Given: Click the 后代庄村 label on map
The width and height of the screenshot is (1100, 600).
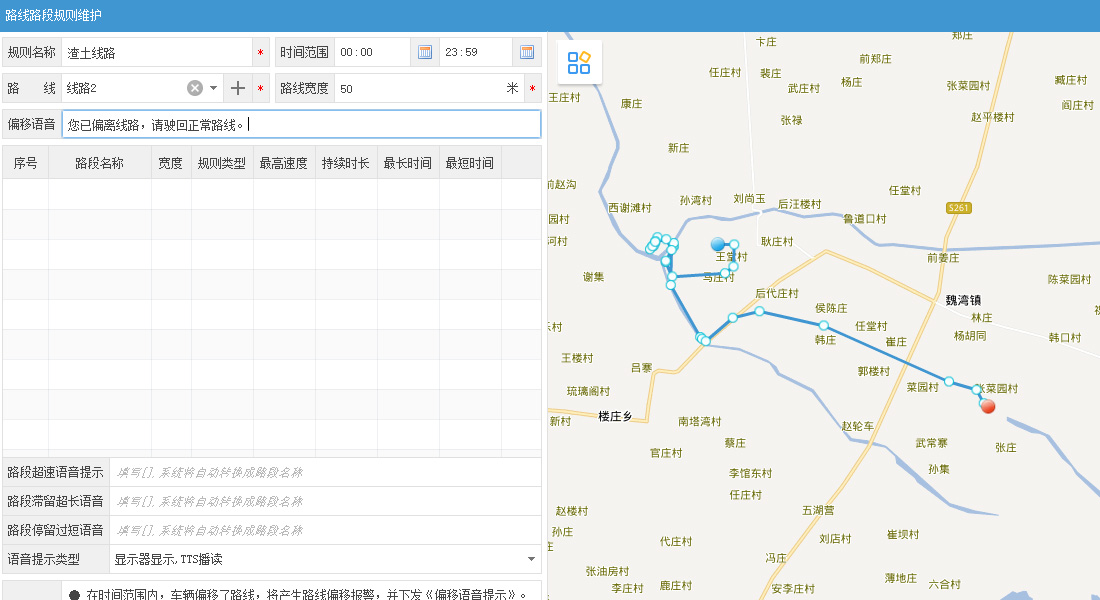Looking at the screenshot, I should 777,293.
